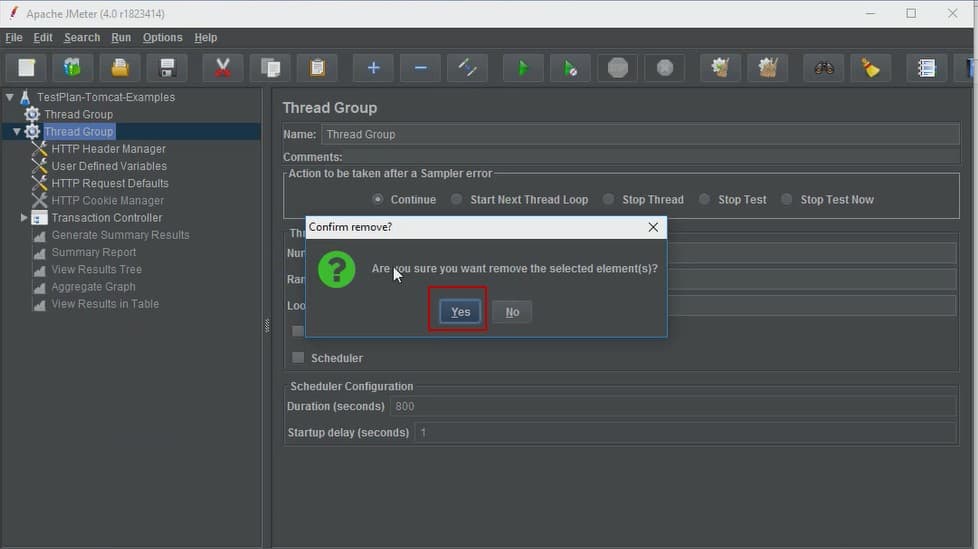Expand the Transaction Controller tree node
Viewport: 978px width, 549px height.
click(25, 218)
